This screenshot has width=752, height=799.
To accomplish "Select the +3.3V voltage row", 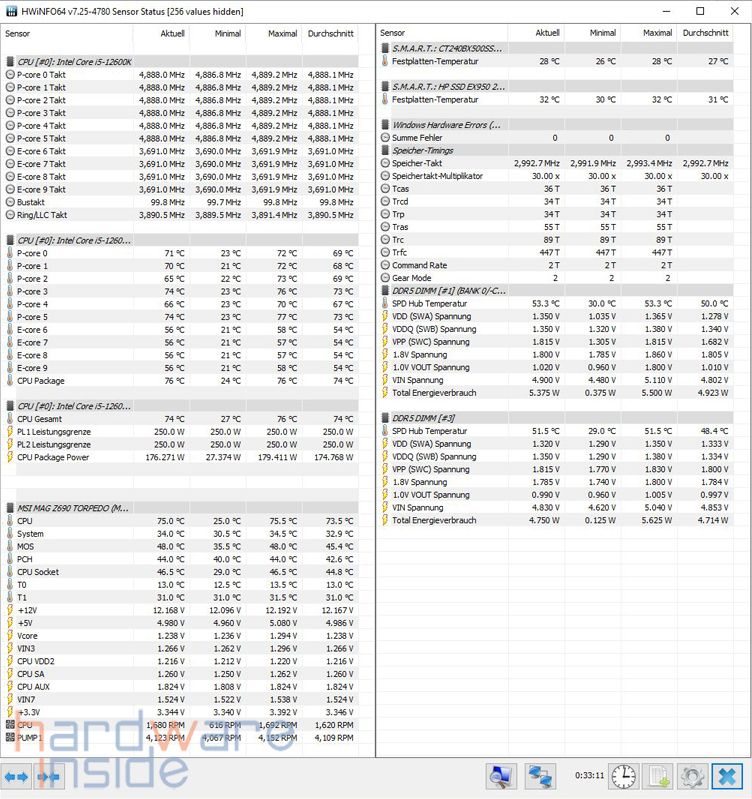I will (180, 712).
